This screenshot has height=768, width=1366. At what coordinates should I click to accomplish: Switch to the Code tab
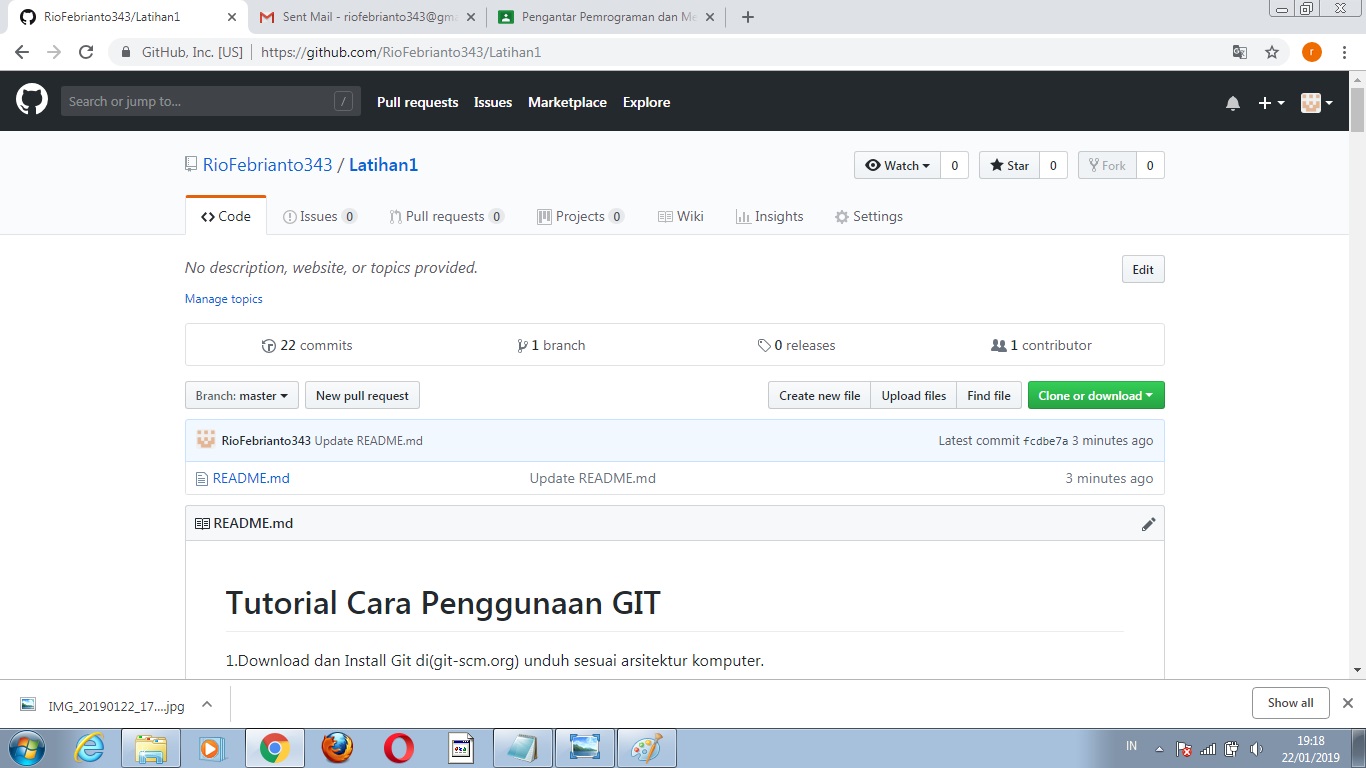click(x=226, y=216)
